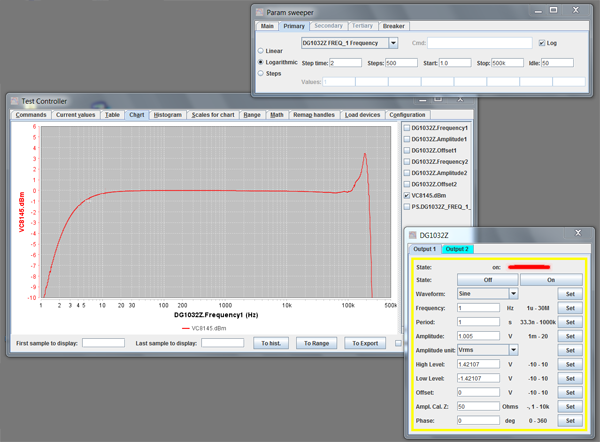Open the Amplitude unit Vrms dropdown
The image size is (600, 442).
pyautogui.click(x=514, y=350)
